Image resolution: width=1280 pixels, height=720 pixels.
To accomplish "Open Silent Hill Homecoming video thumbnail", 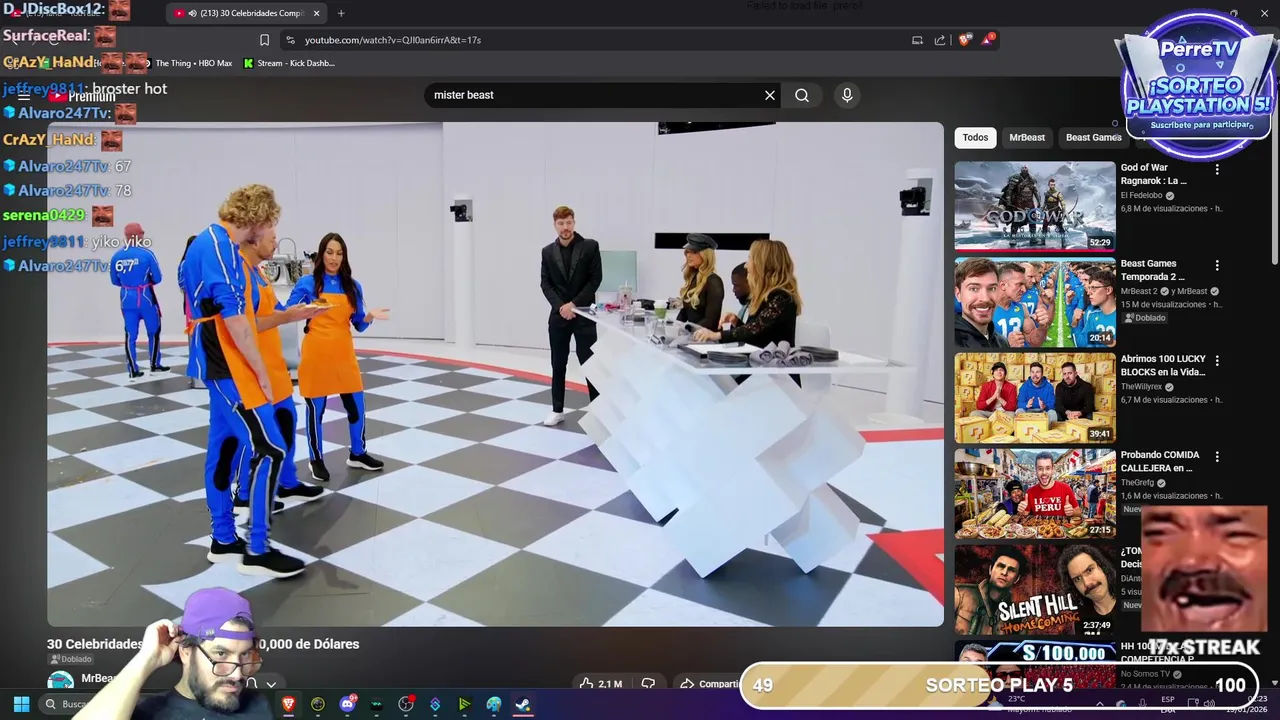I will point(1034,589).
